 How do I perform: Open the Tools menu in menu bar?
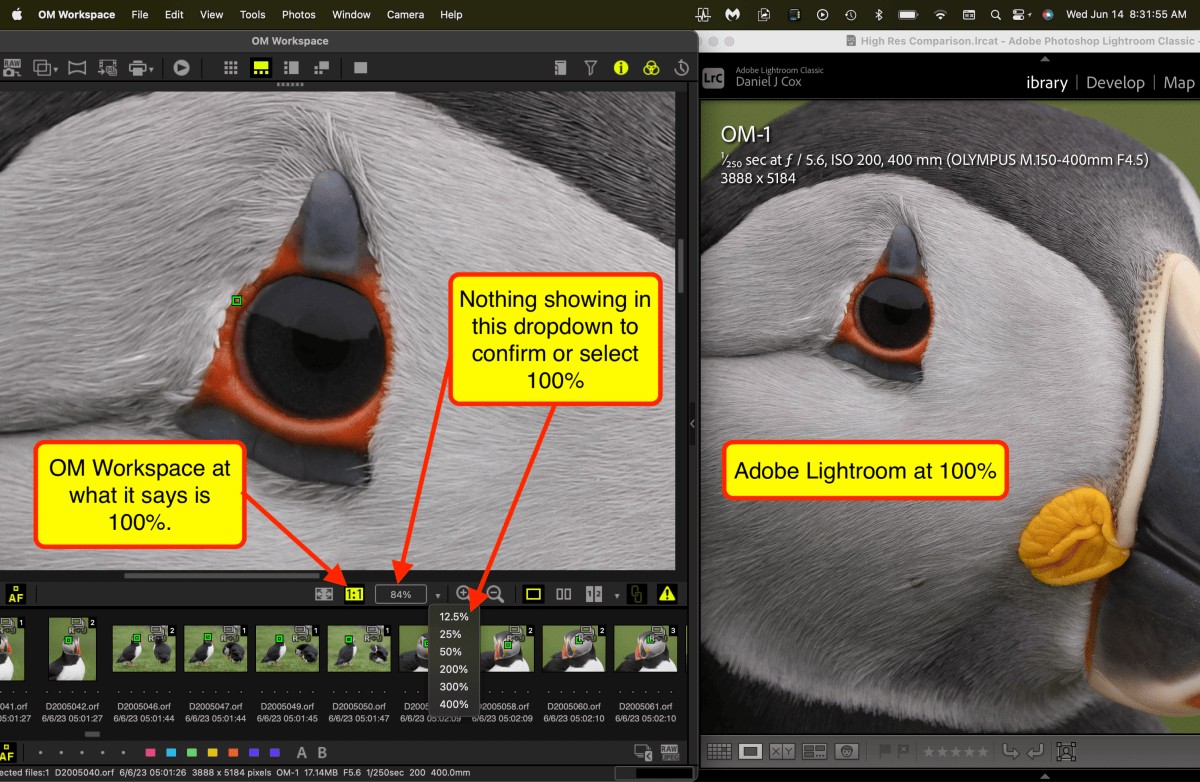coord(253,15)
